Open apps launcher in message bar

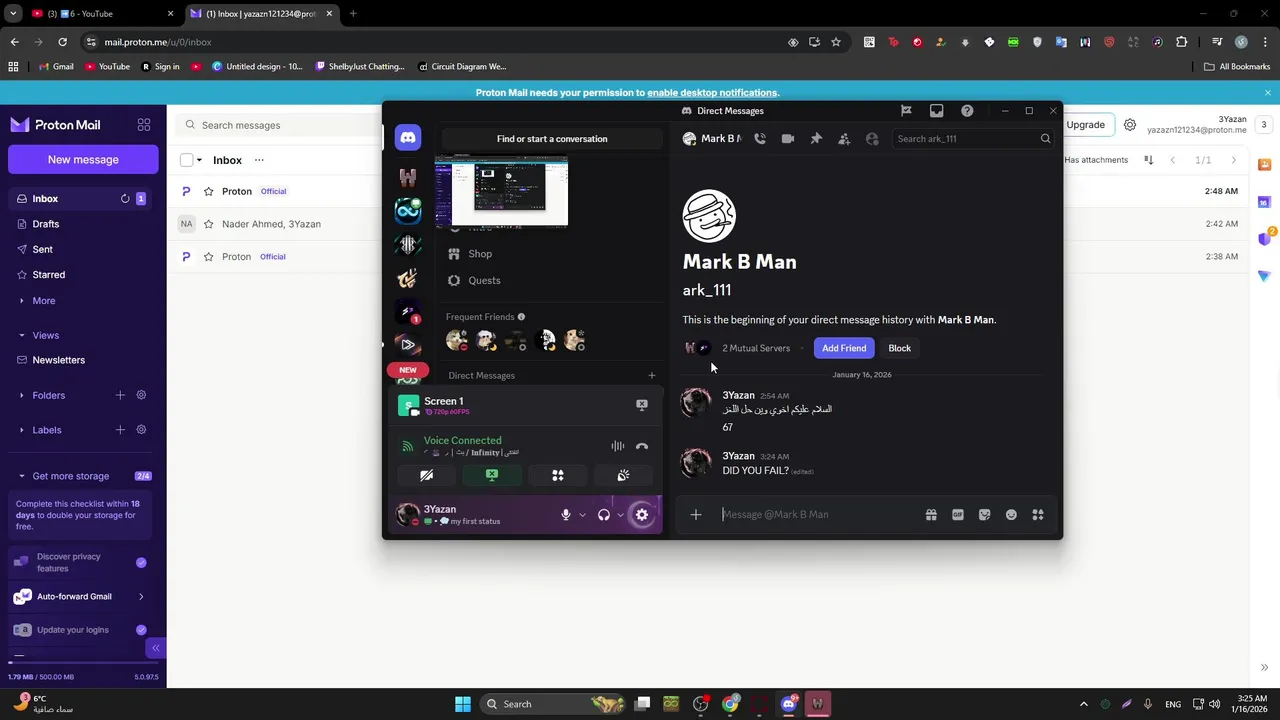pyautogui.click(x=1038, y=515)
